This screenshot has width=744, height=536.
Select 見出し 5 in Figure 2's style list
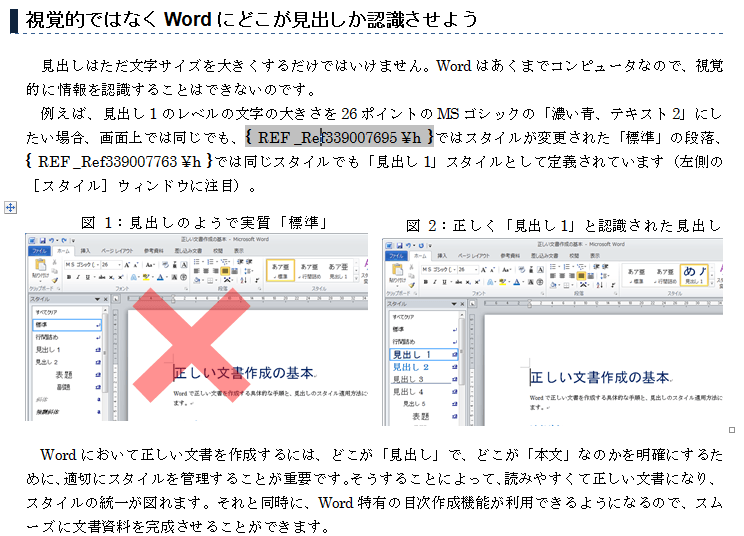(x=424, y=404)
